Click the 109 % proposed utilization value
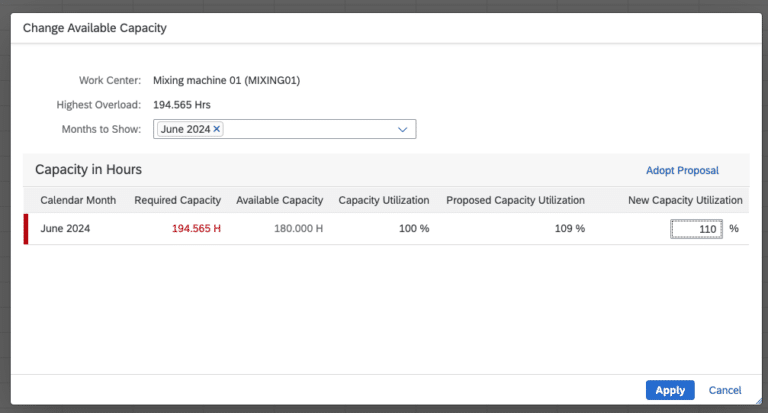 (570, 229)
